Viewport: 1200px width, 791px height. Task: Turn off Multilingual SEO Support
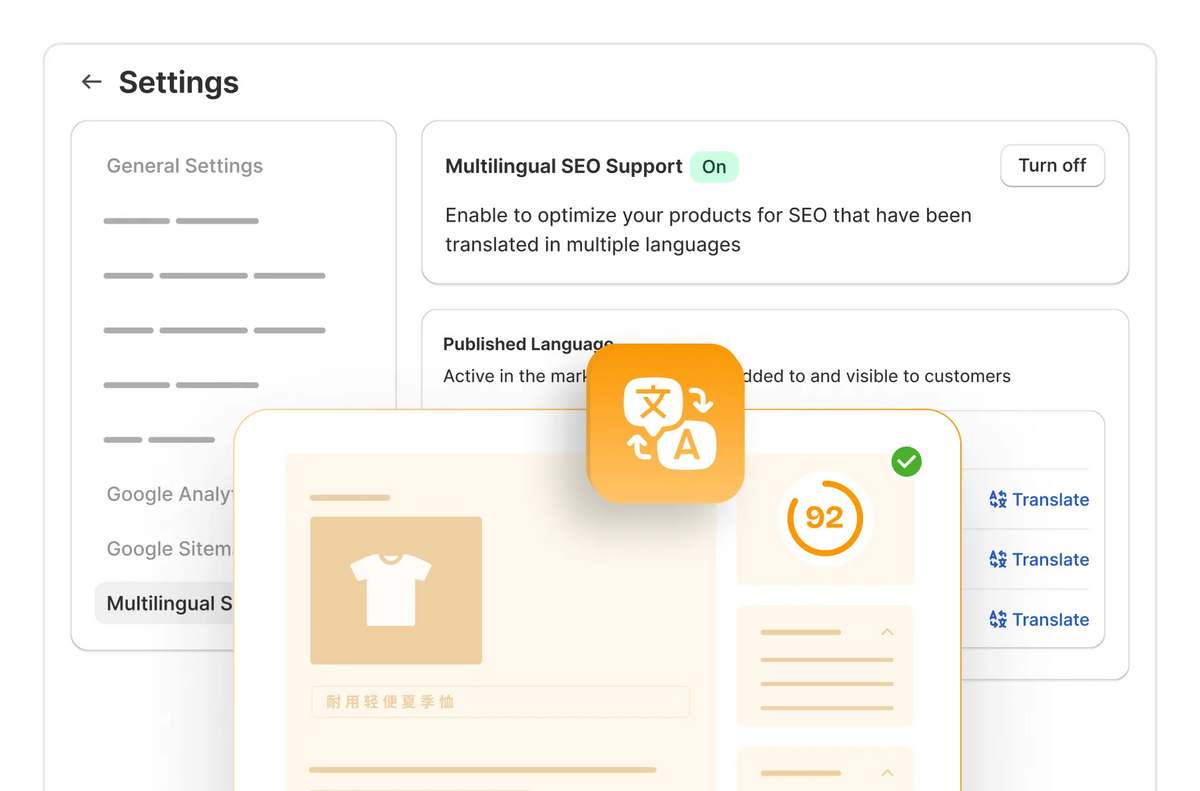1052,166
